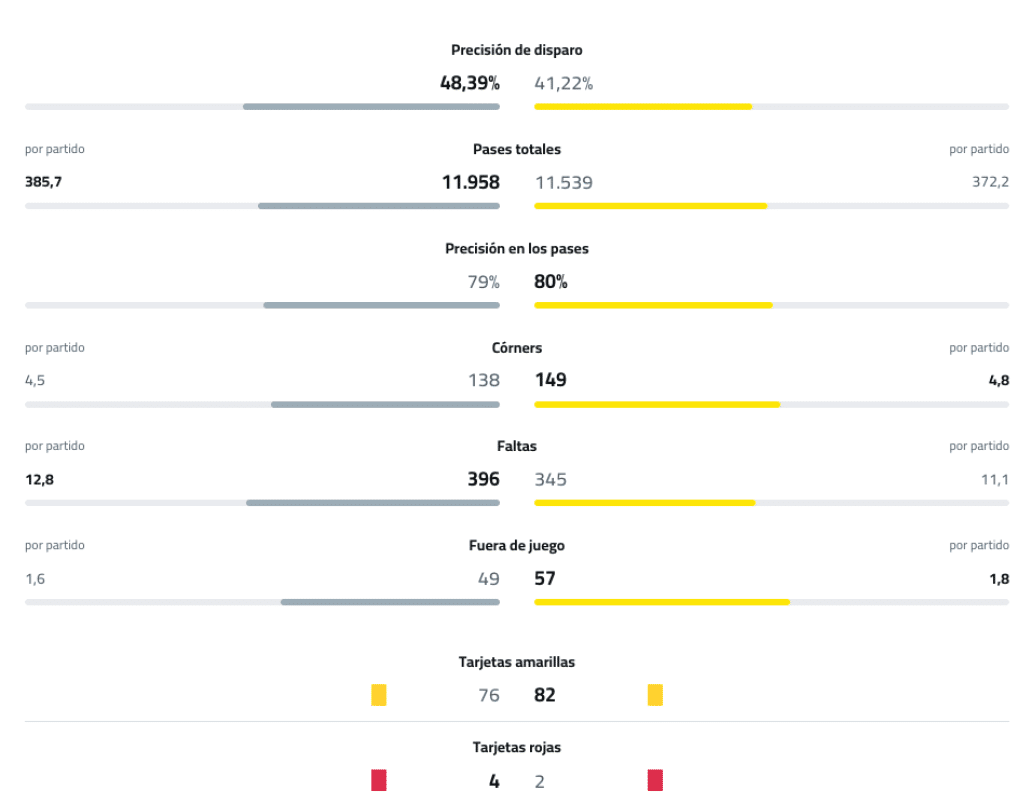Click the left red card icon
Viewport: 1025px width, 810px height.
pos(379,781)
